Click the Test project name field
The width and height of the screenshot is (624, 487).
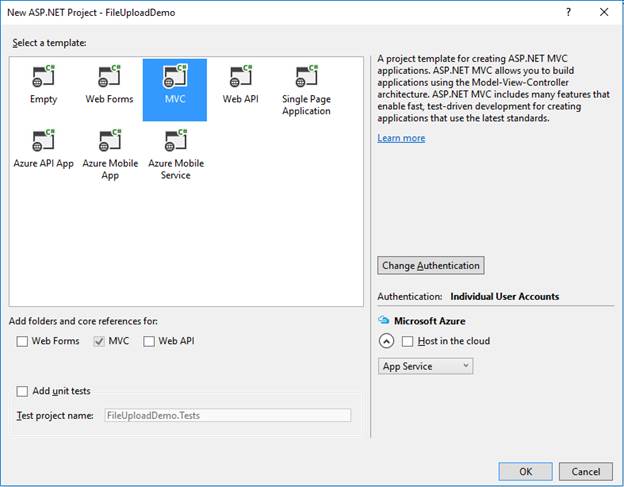click(228, 415)
